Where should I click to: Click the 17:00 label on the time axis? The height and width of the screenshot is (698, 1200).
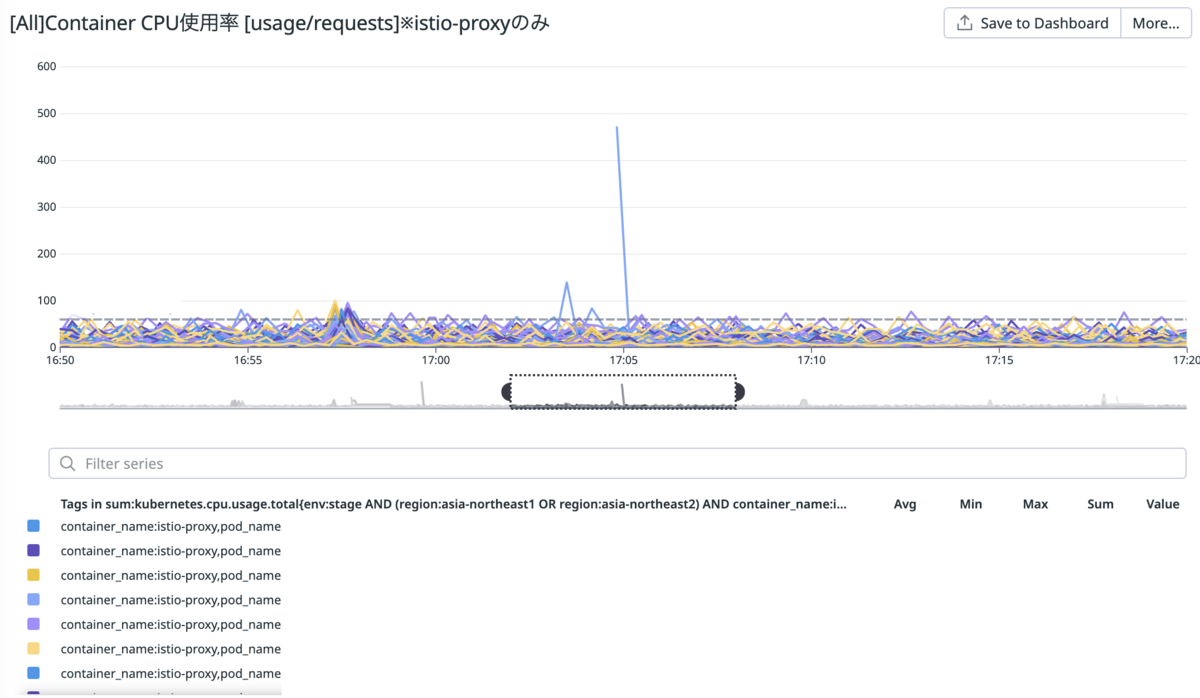(x=435, y=360)
